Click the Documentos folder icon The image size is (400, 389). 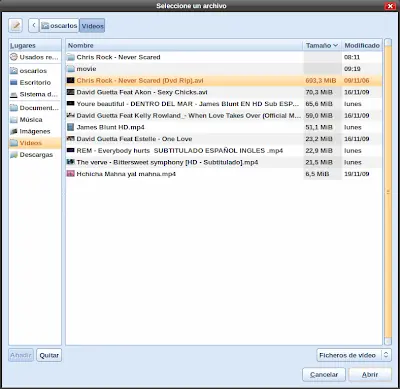click(x=14, y=108)
